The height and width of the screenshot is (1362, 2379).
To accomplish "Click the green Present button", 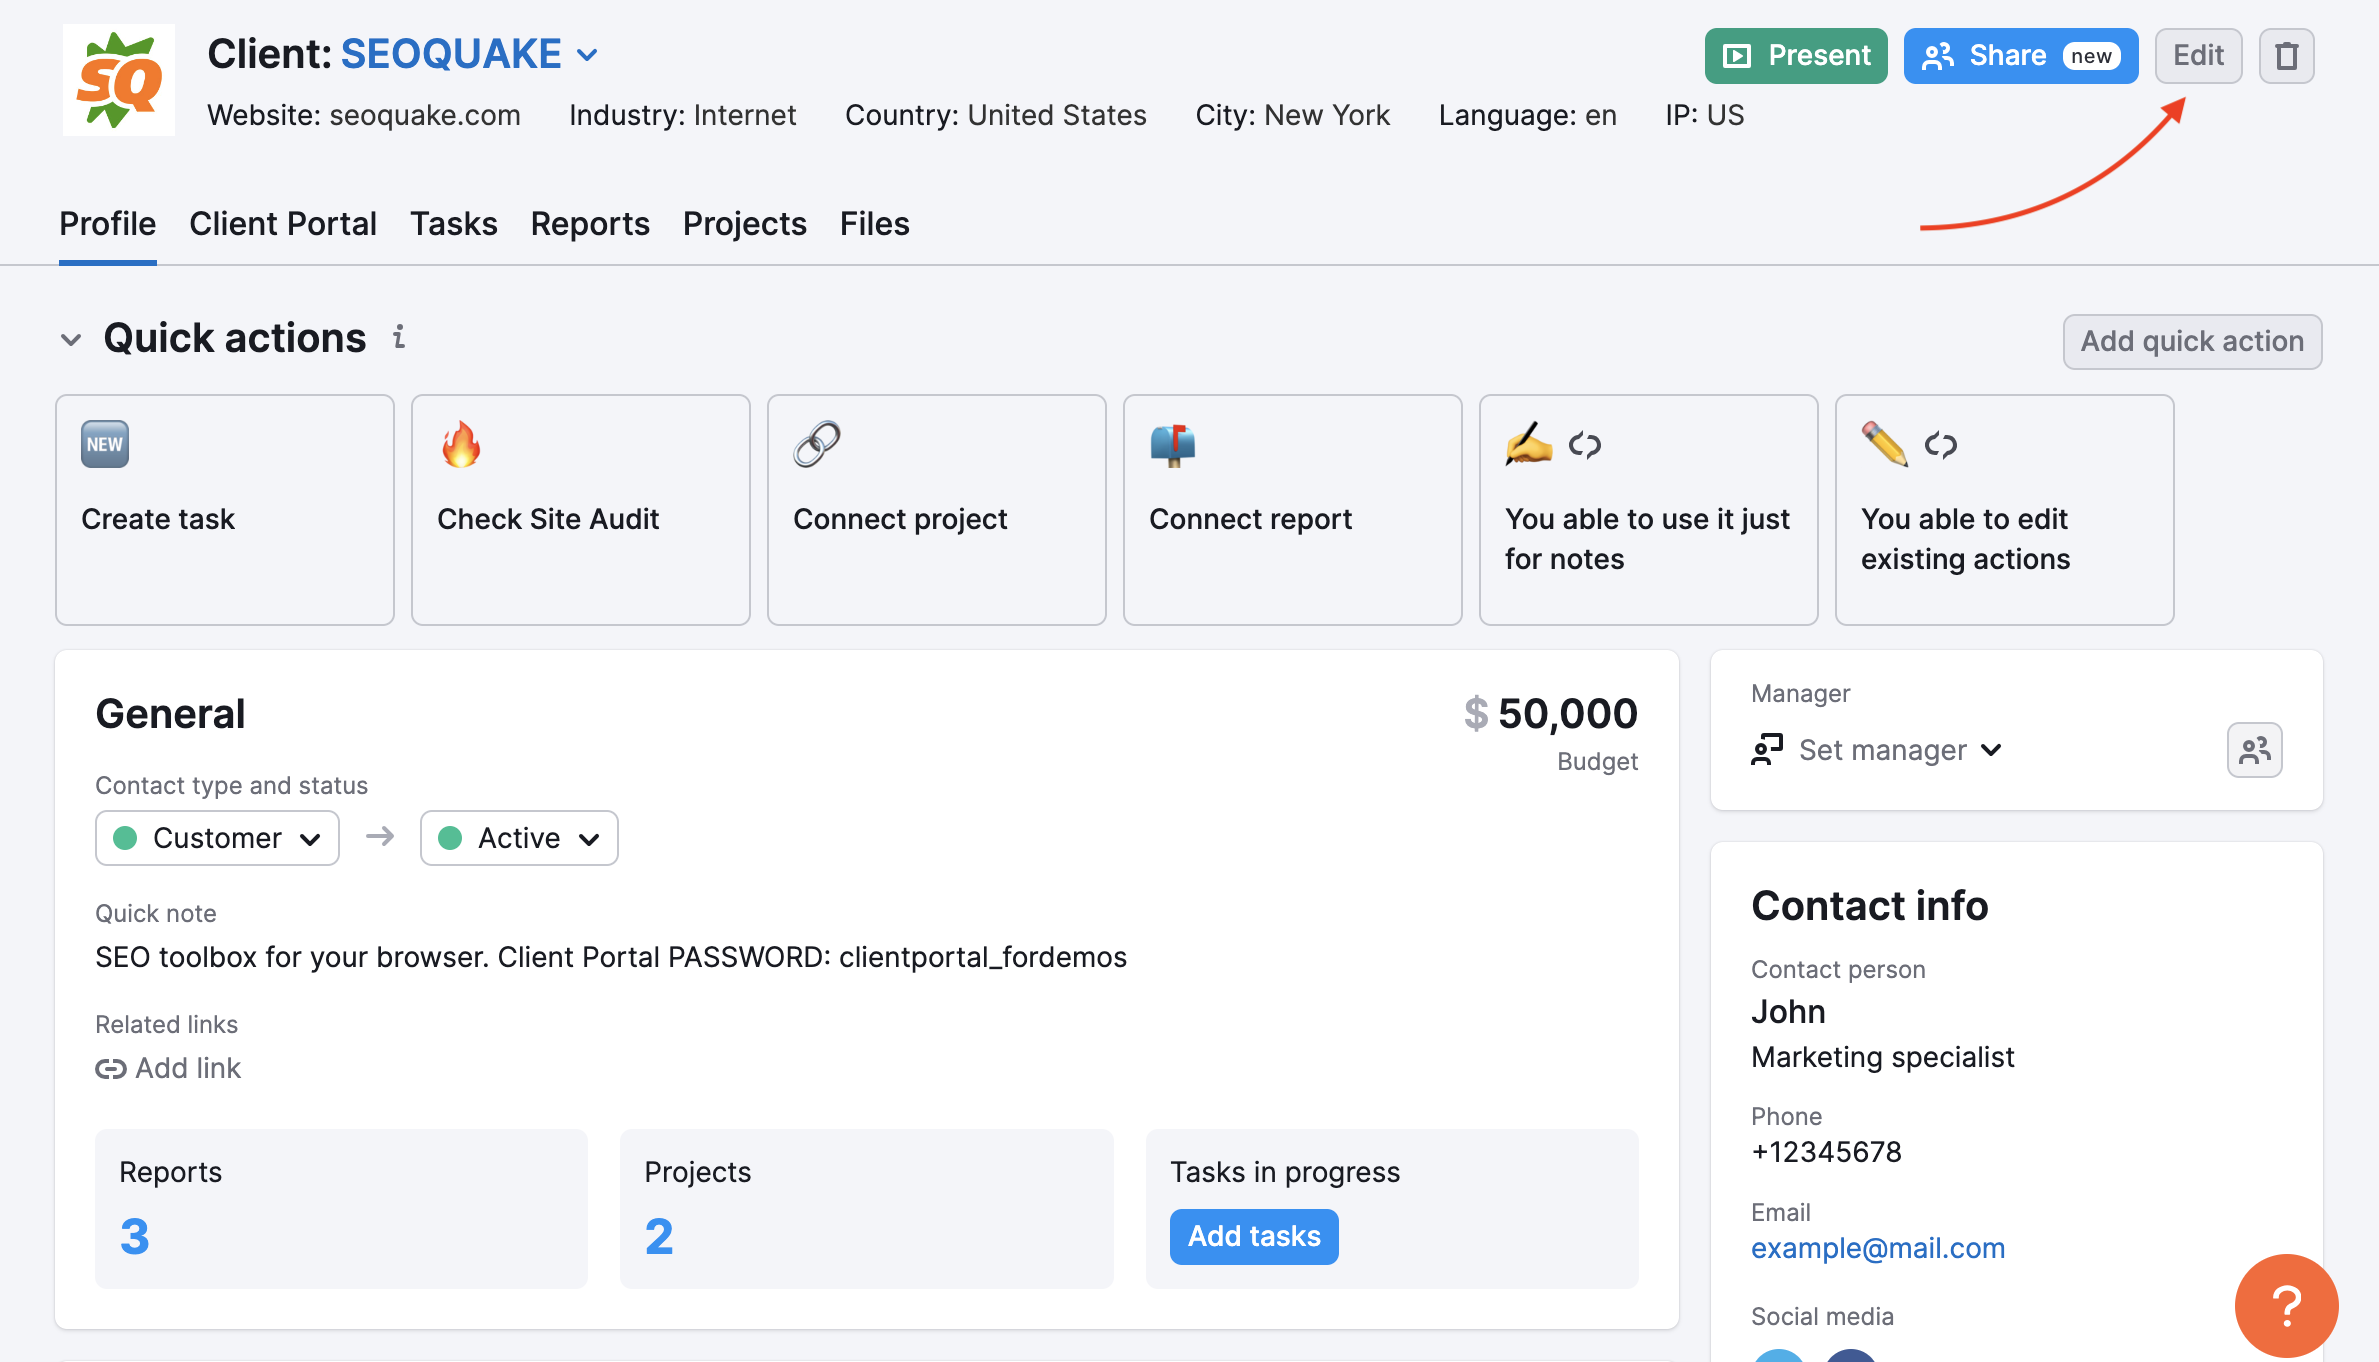I will 1796,56.
